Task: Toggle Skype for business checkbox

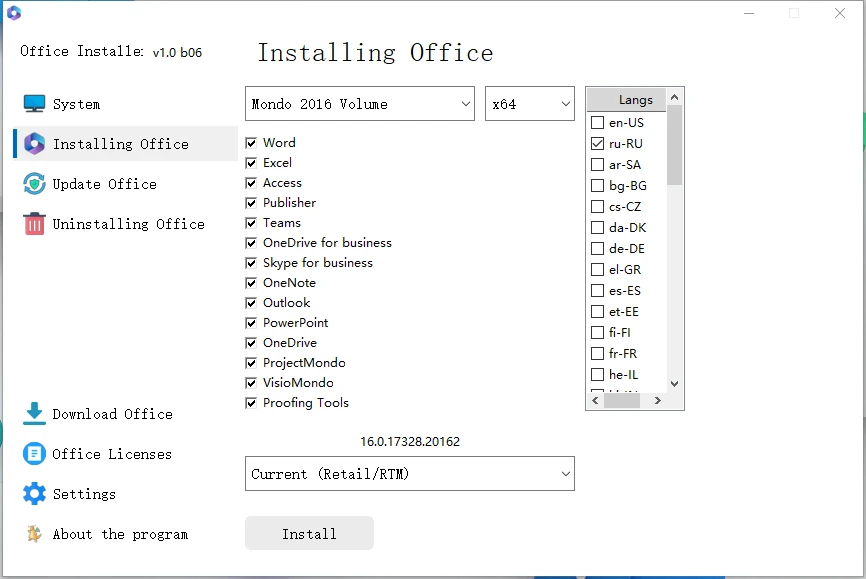Action: coord(251,263)
